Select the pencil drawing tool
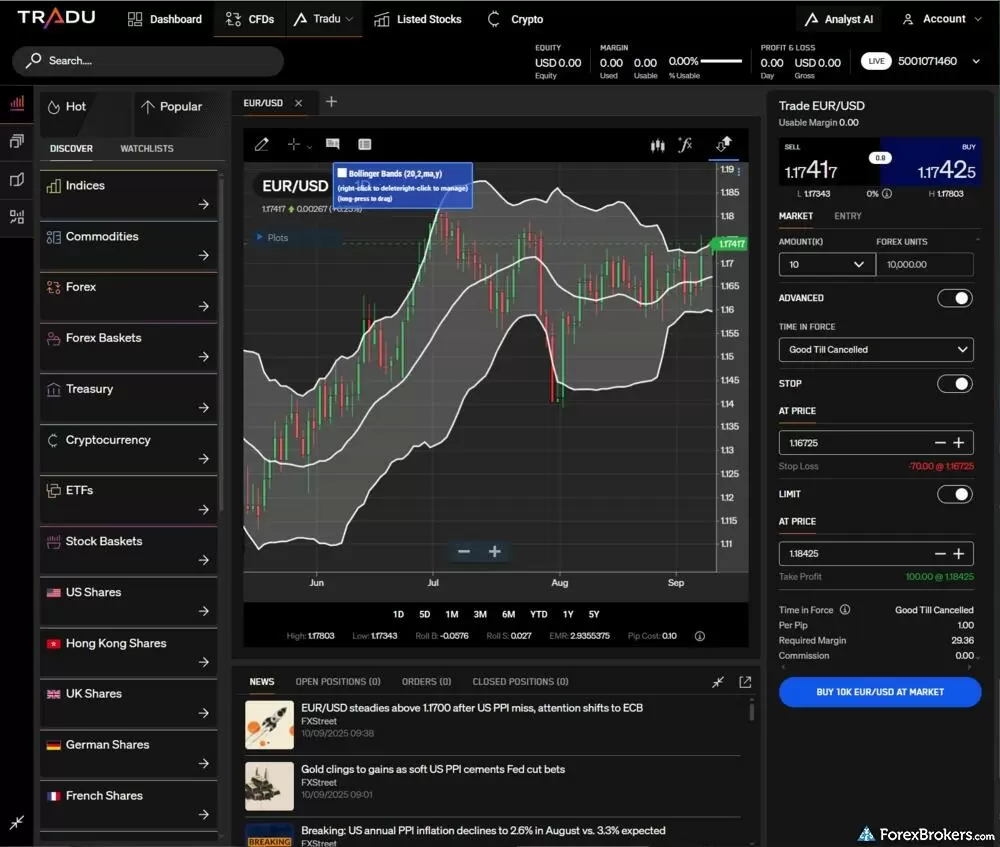This screenshot has height=847, width=1000. [x=261, y=145]
